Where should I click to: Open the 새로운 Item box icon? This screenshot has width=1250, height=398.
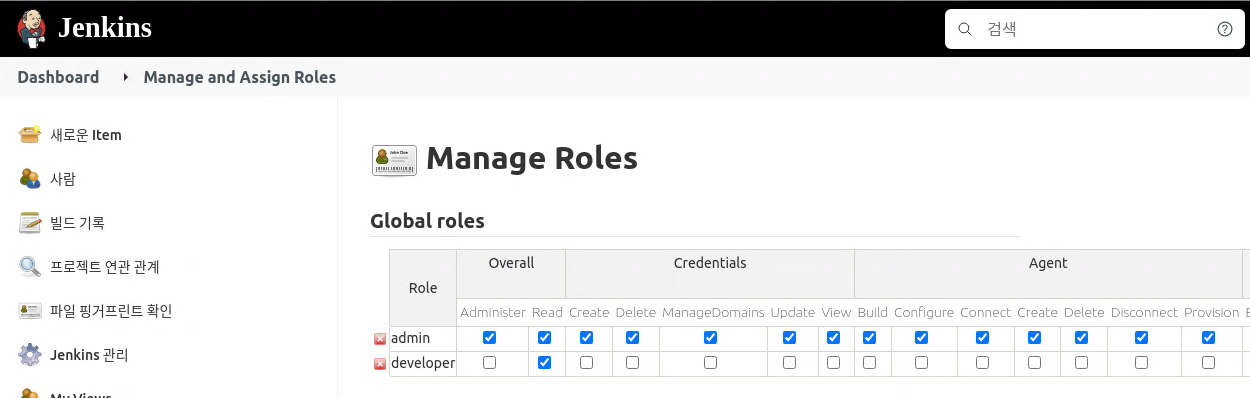coord(30,134)
